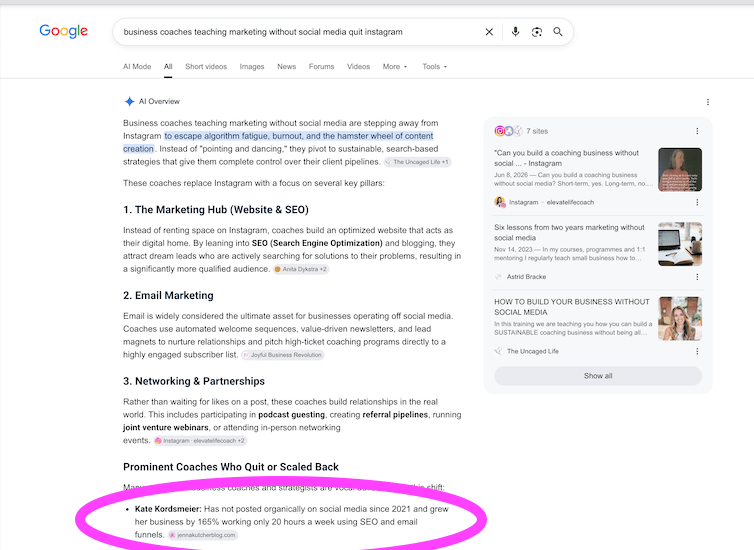The width and height of the screenshot is (754, 550).
Task: Click "Prominent Coaches Who Quit or Scaled Back"
Action: coord(231,467)
